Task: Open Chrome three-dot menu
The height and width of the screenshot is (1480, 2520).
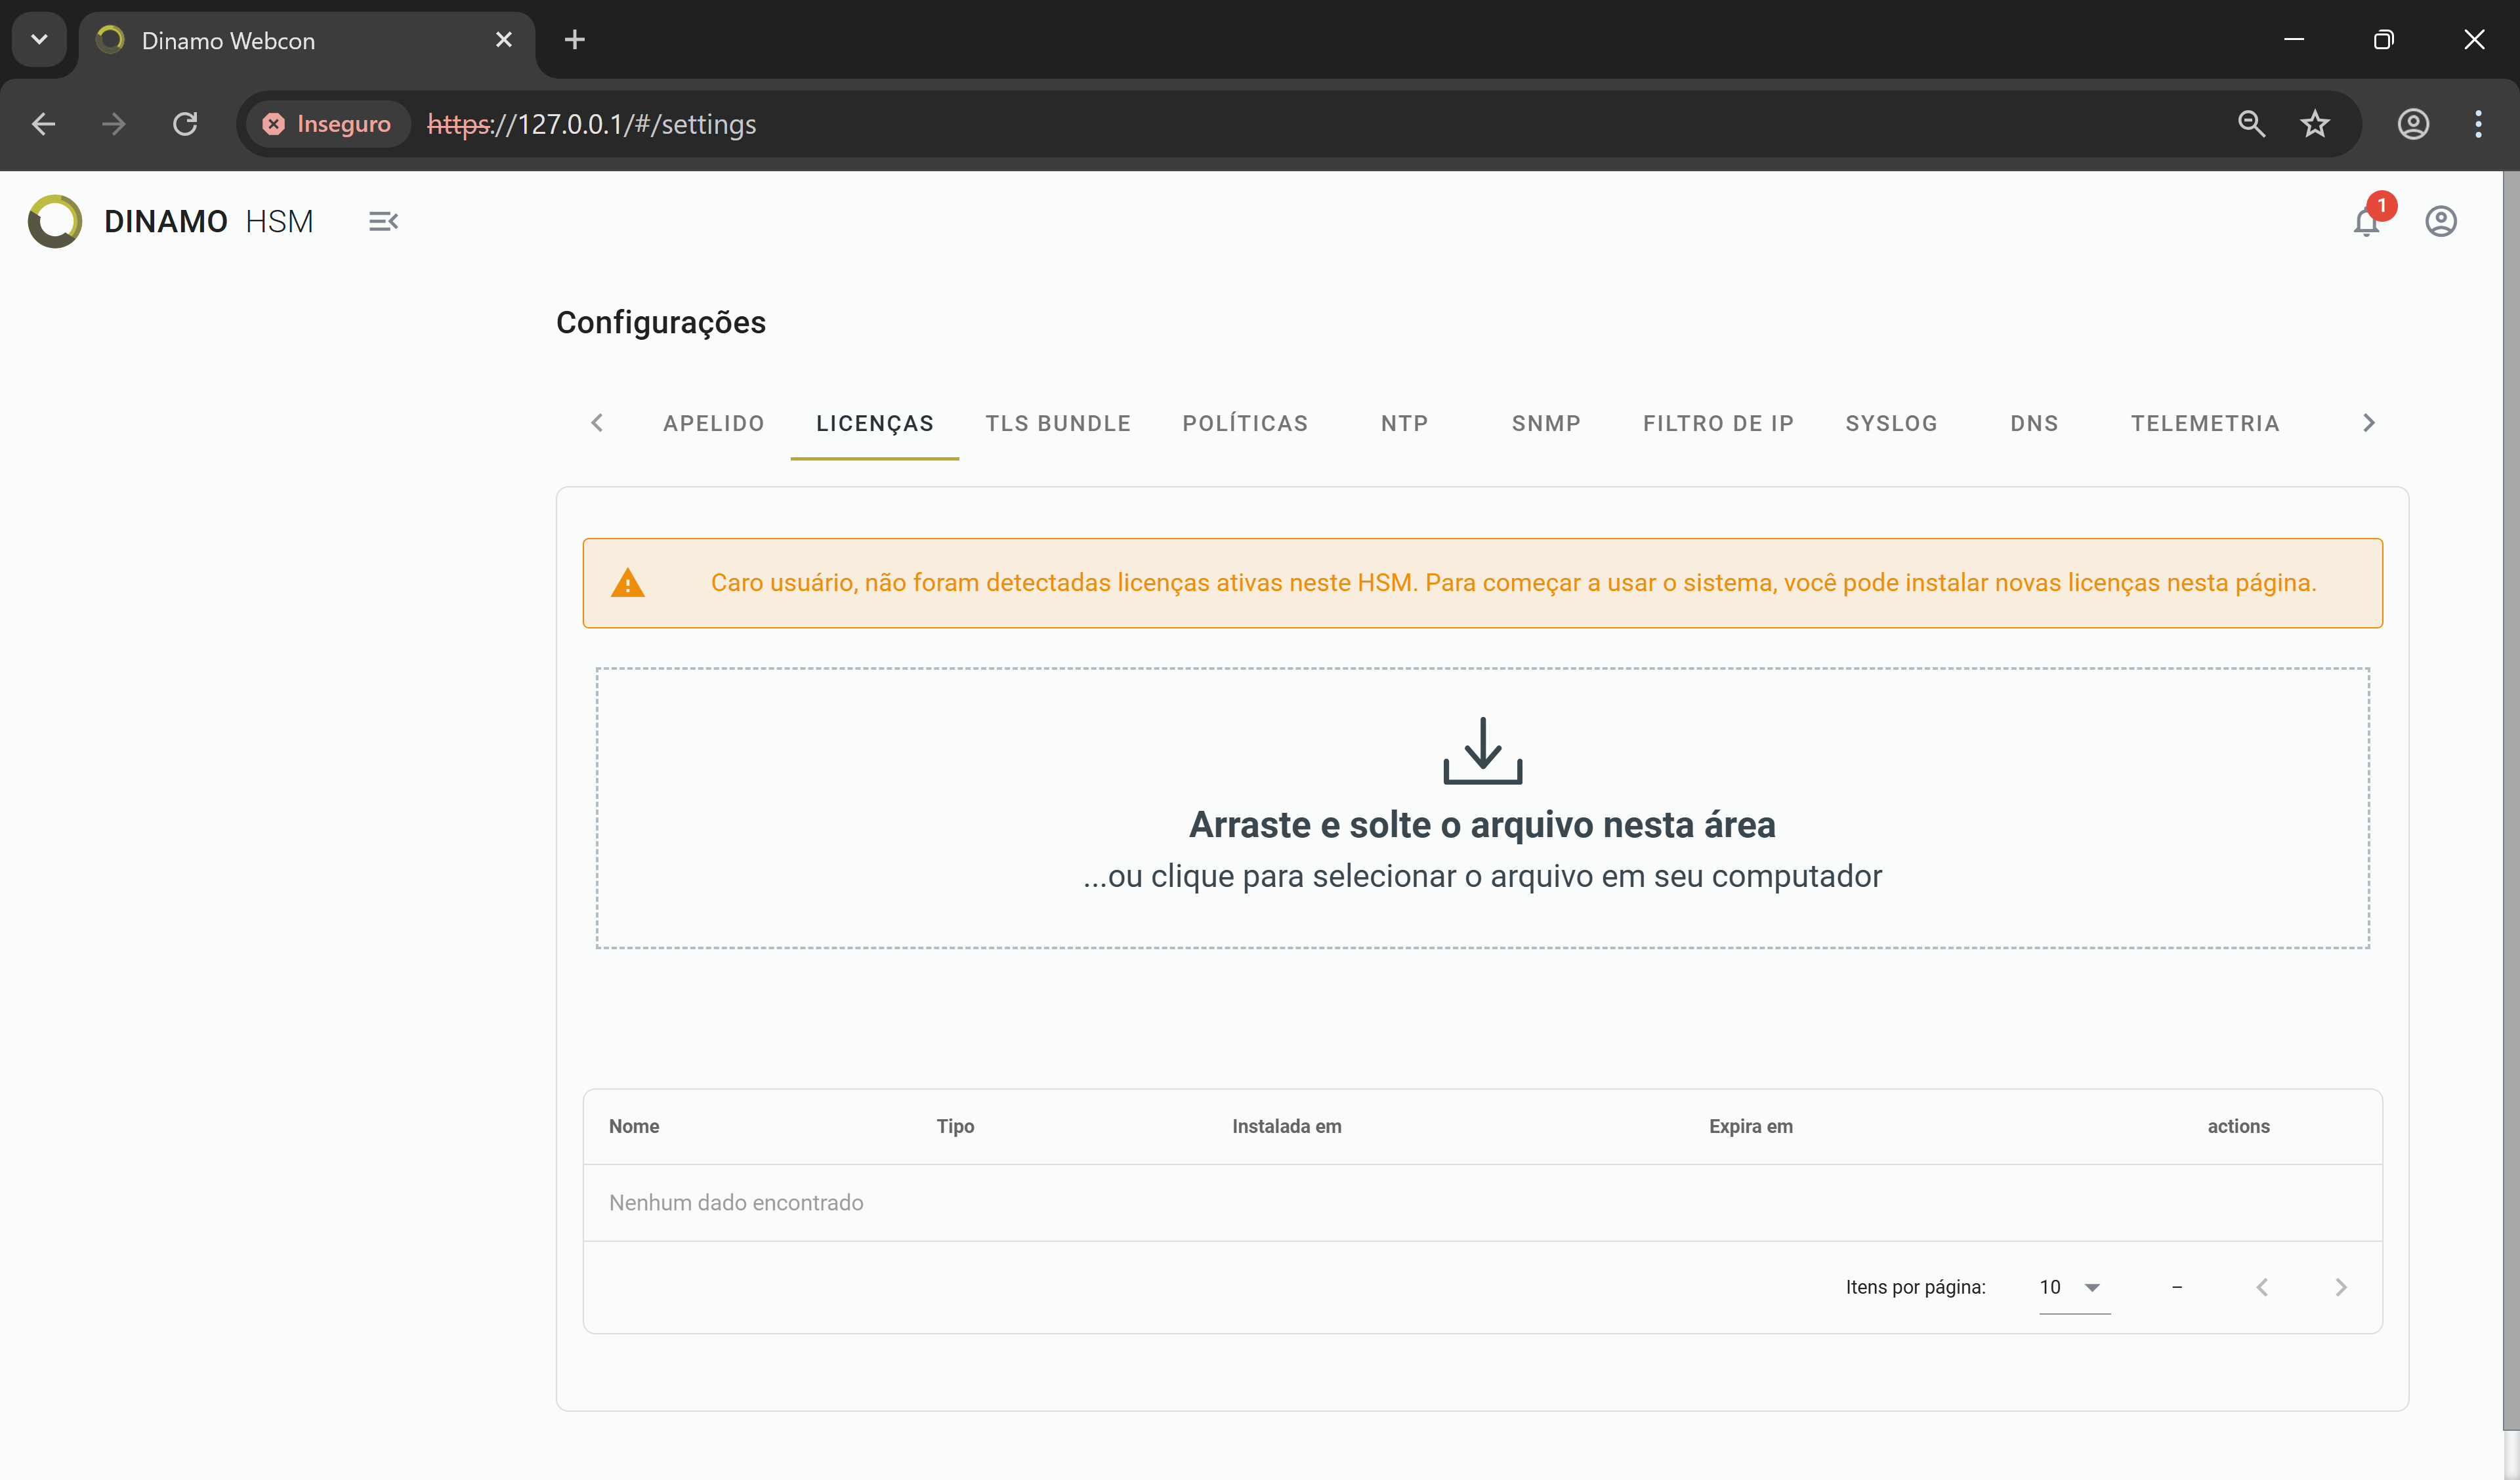Action: (2478, 124)
